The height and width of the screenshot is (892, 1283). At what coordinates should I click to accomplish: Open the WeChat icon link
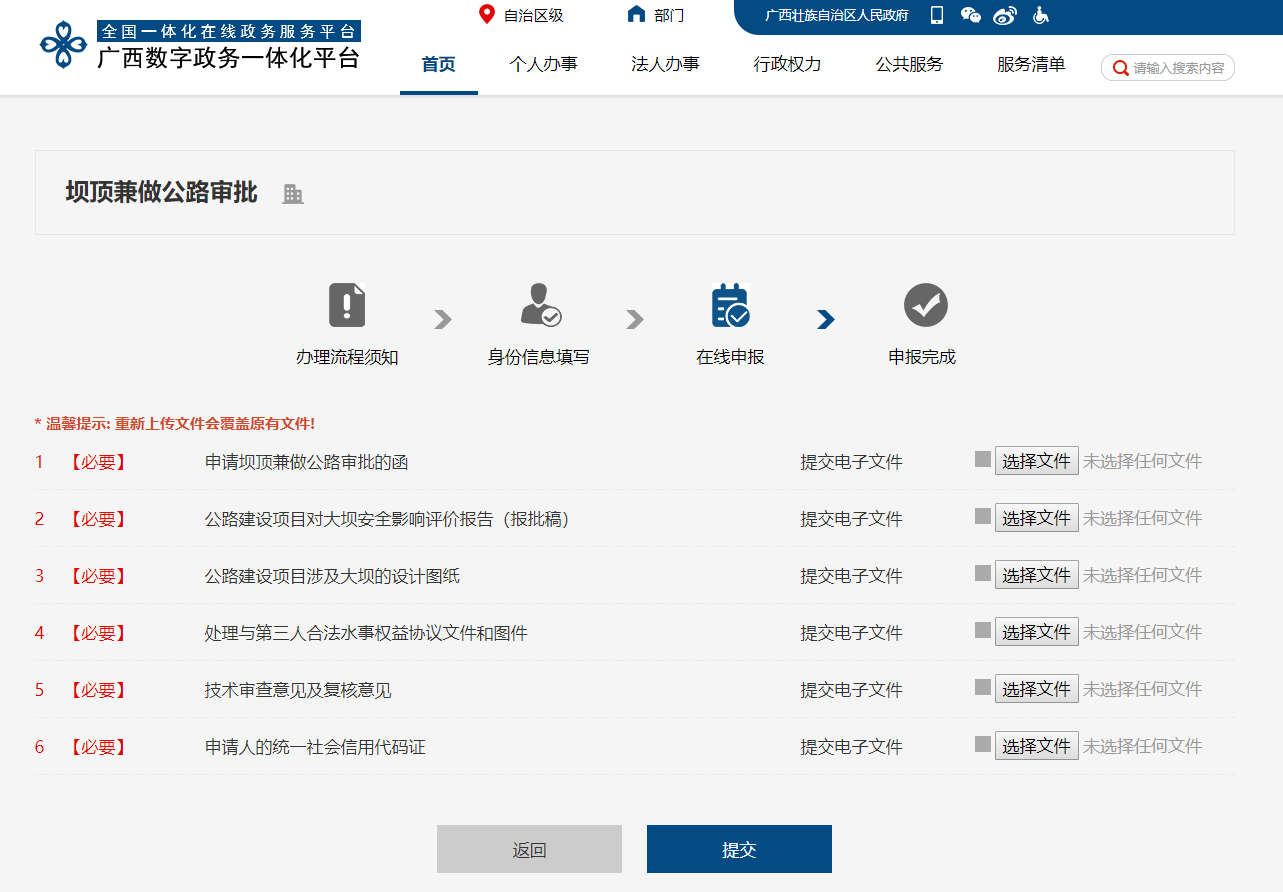click(x=970, y=15)
